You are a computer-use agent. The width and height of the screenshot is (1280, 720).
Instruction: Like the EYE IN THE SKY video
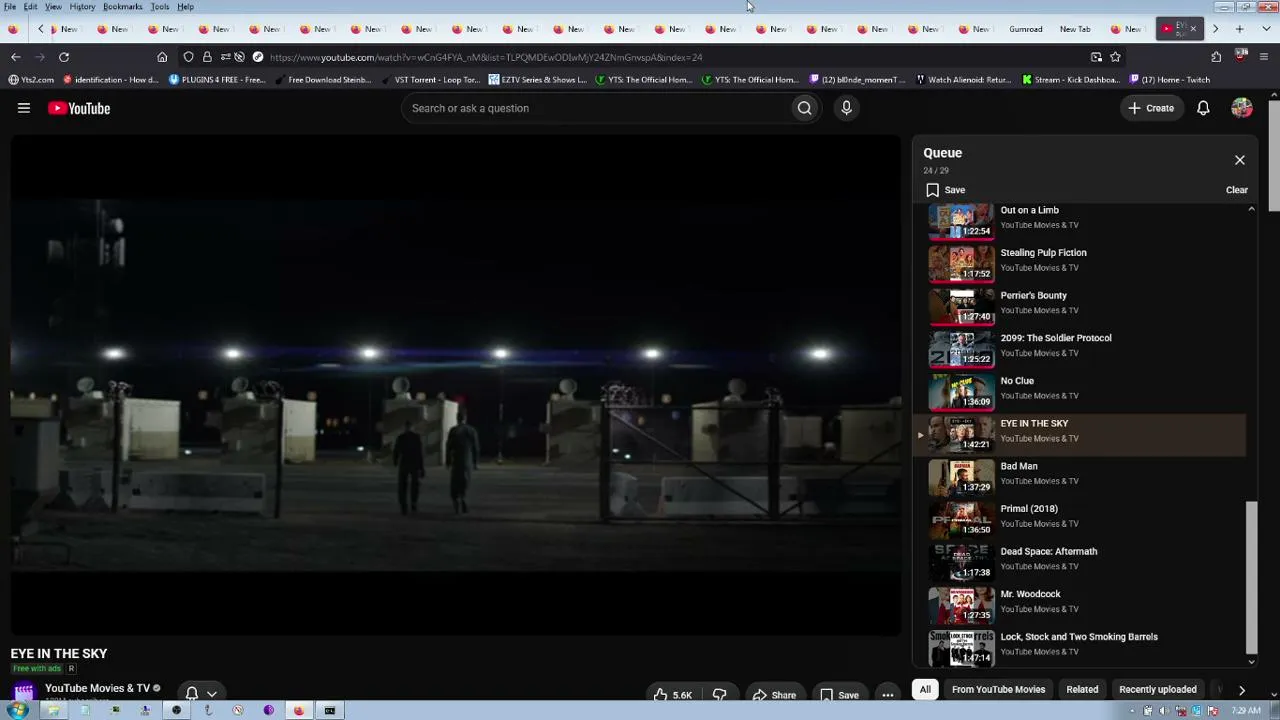pyautogui.click(x=673, y=695)
